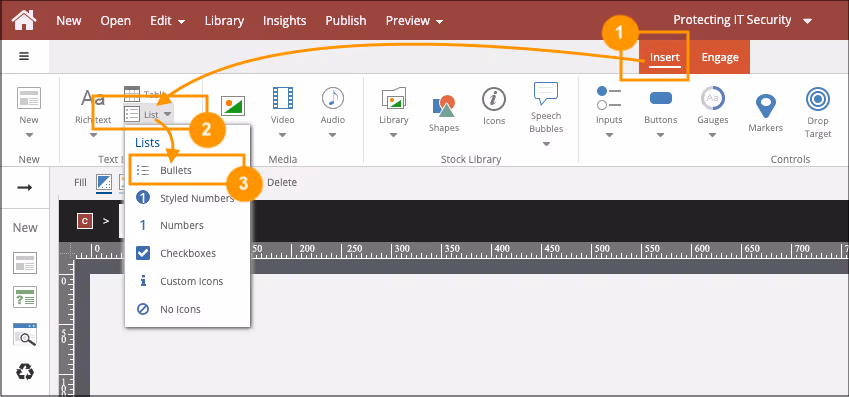Expand the Edit menu

pos(168,21)
